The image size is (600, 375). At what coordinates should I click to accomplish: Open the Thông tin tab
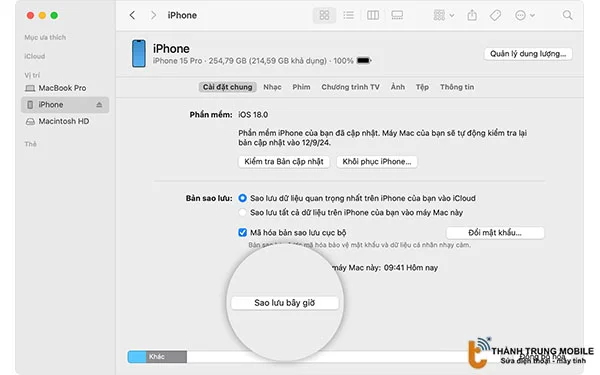[x=457, y=87]
